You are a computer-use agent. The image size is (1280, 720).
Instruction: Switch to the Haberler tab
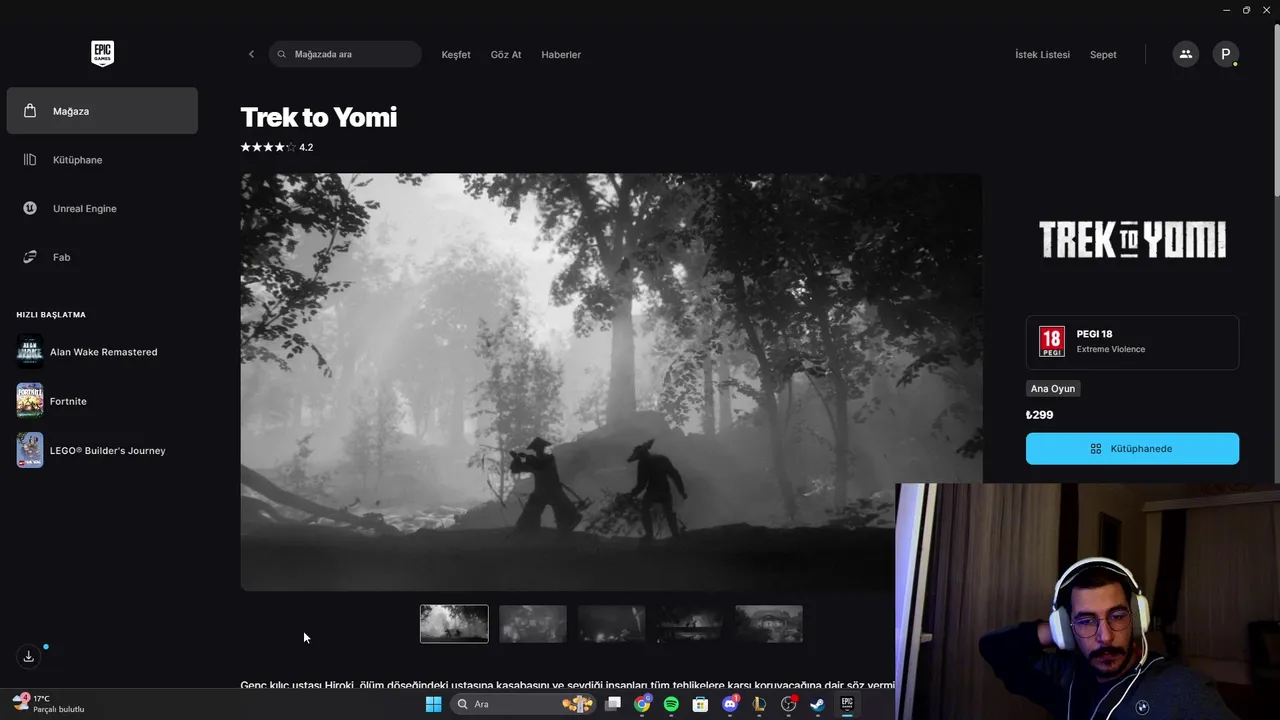[561, 54]
